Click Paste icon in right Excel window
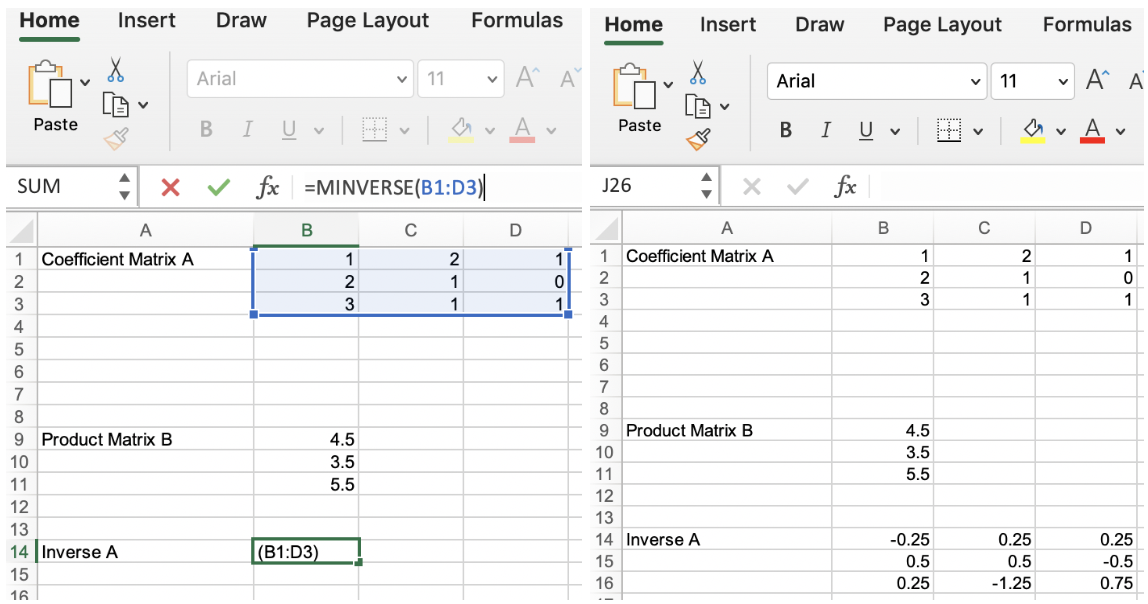The image size is (1148, 604). tap(634, 87)
